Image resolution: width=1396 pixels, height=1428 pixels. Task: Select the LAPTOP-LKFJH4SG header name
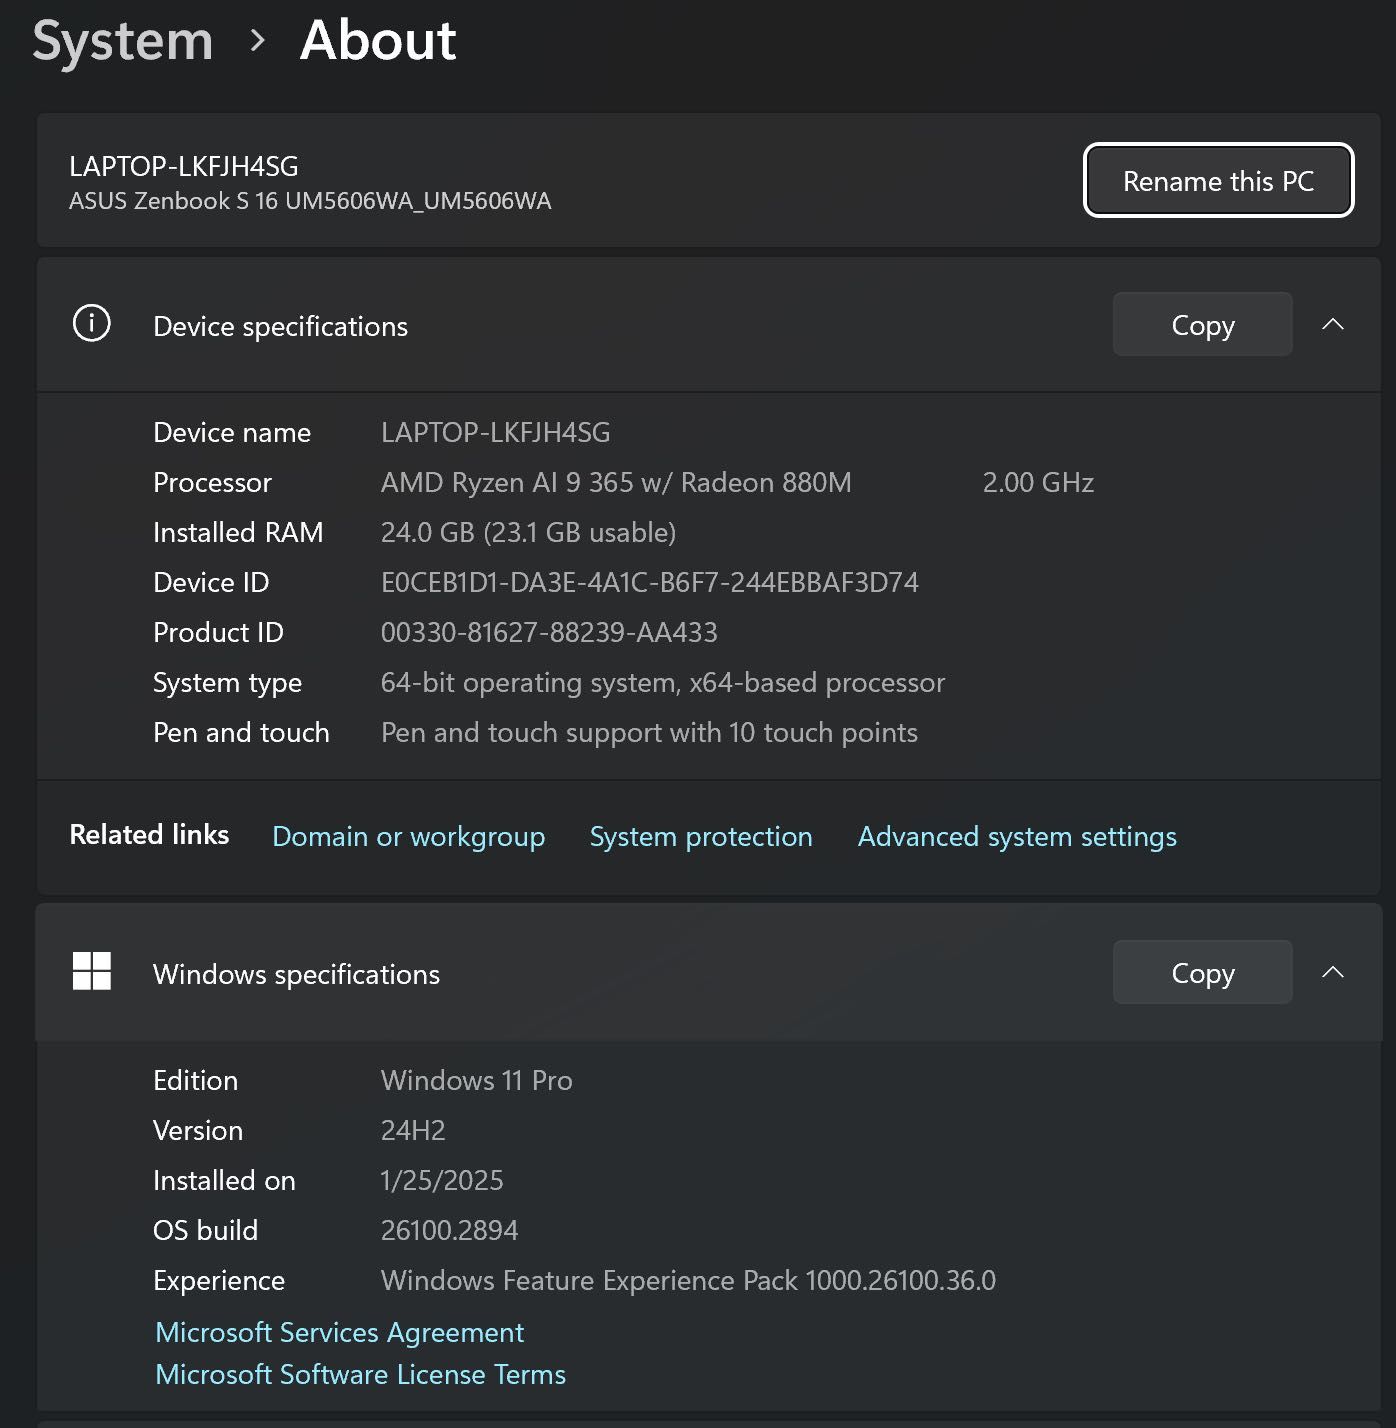click(184, 166)
